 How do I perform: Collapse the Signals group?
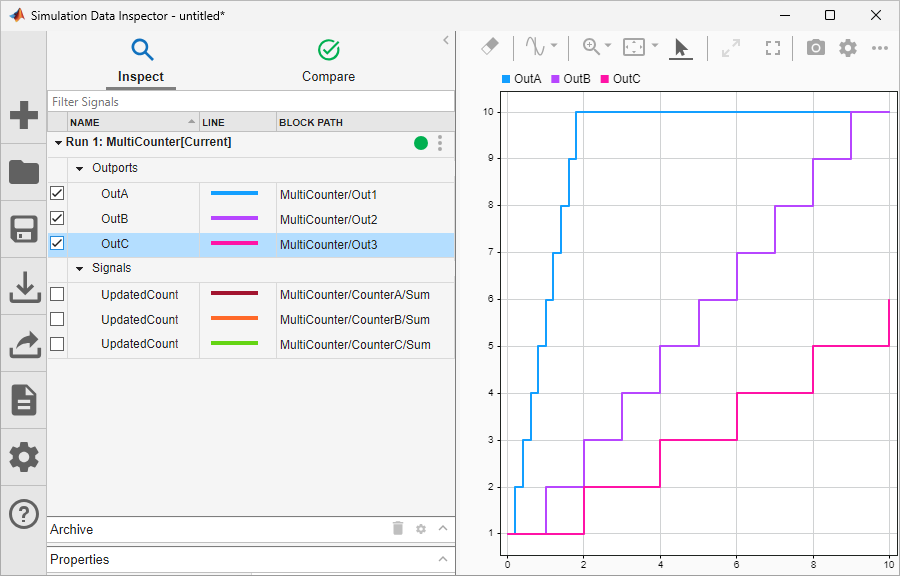pos(79,268)
